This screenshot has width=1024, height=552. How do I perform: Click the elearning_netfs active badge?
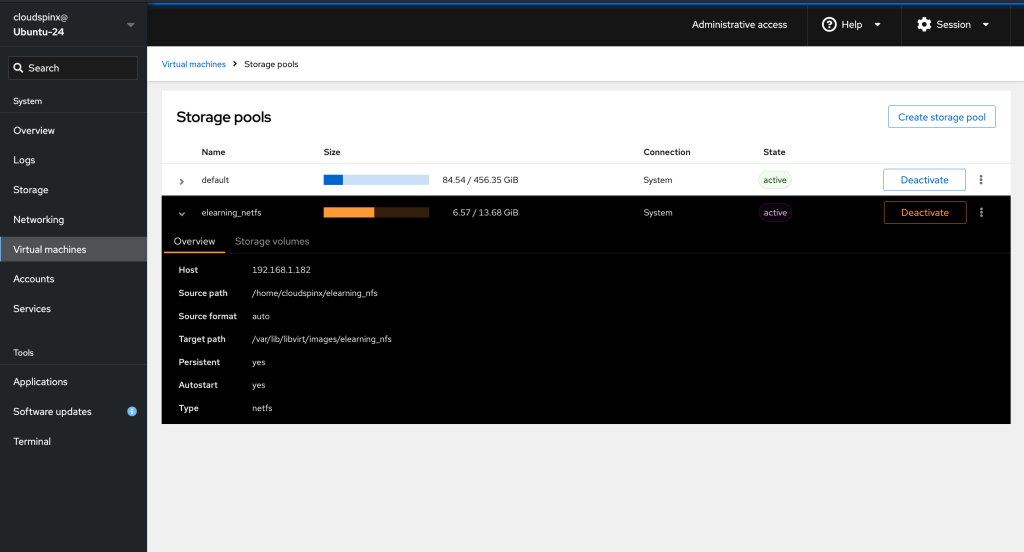[775, 212]
